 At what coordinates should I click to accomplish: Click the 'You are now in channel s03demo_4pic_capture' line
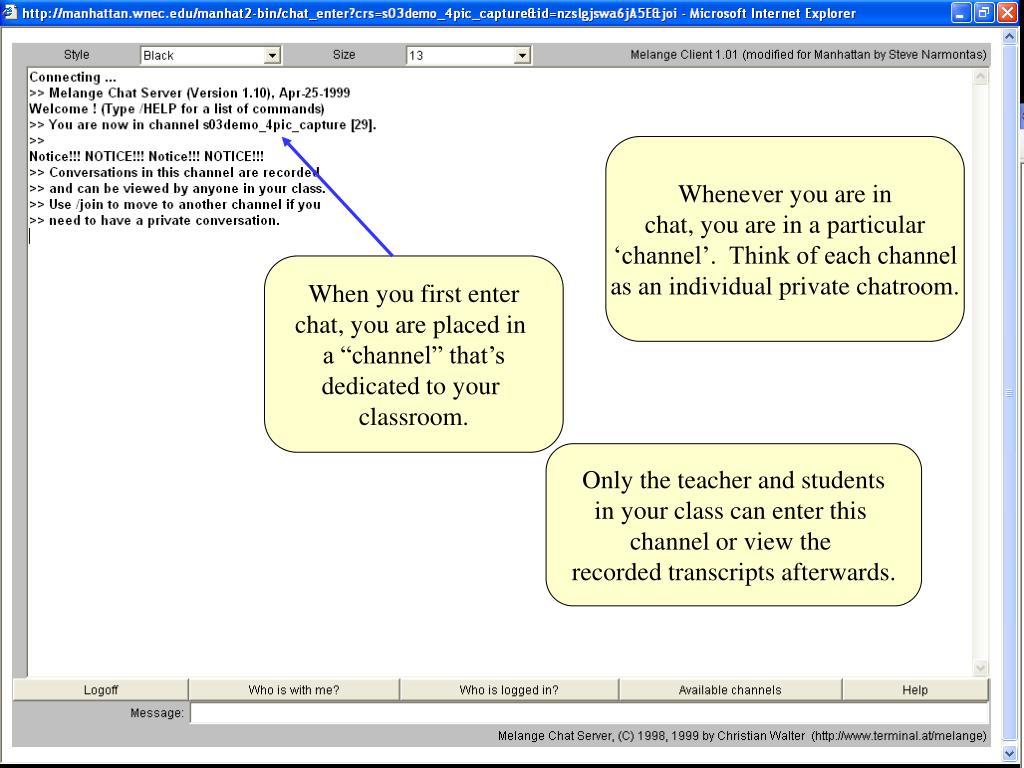click(x=202, y=125)
